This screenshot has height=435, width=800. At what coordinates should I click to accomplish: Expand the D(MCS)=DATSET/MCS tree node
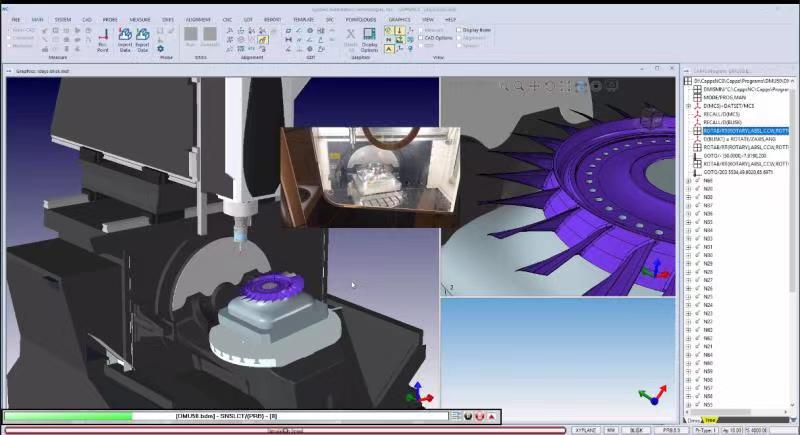689,105
